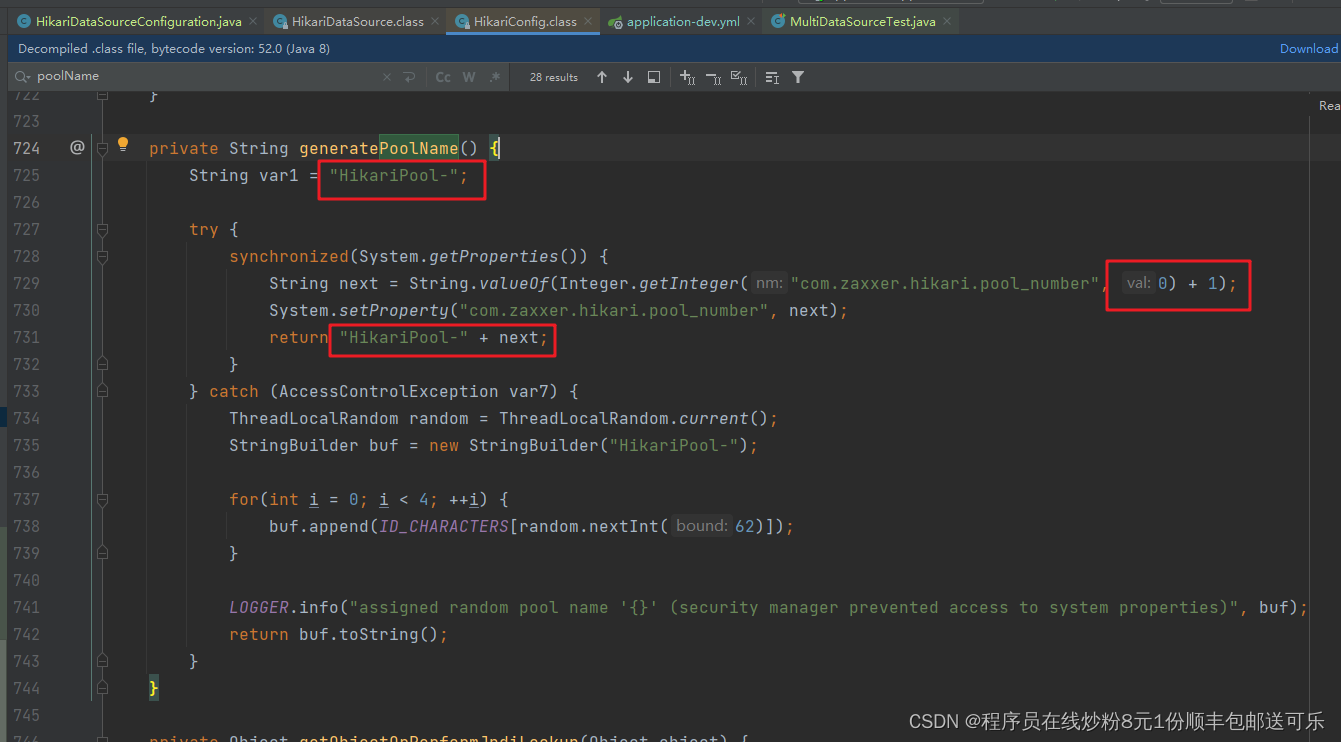
Task: Go to previous search occurrence
Action: coord(601,77)
